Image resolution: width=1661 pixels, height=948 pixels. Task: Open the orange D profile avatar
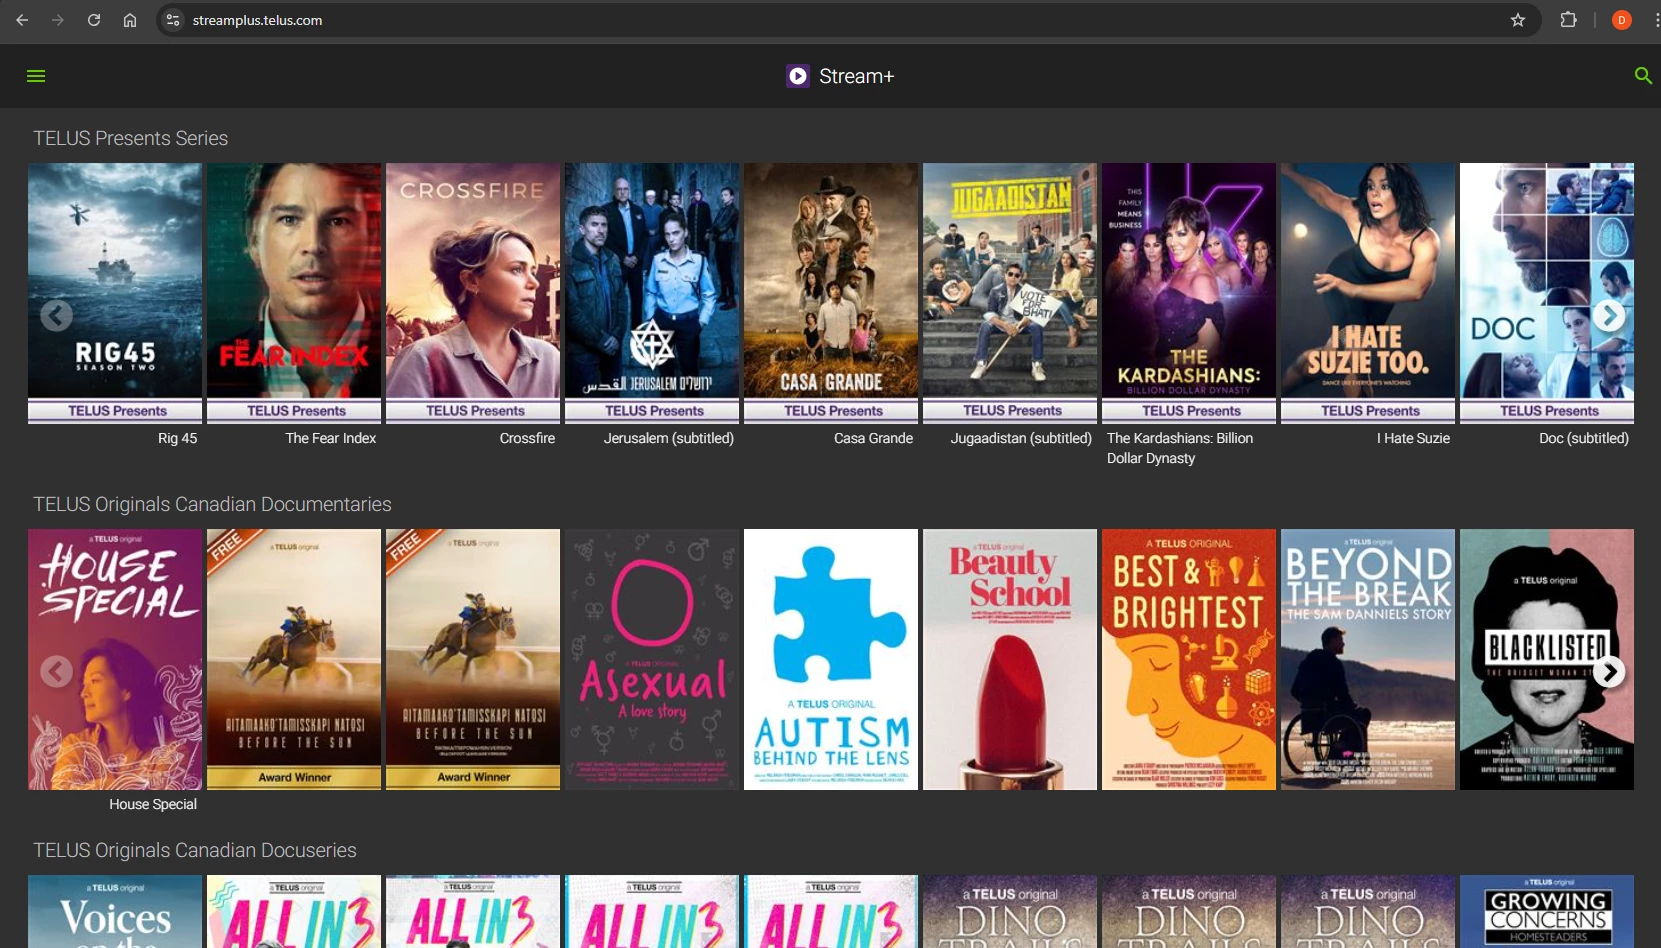coord(1621,20)
